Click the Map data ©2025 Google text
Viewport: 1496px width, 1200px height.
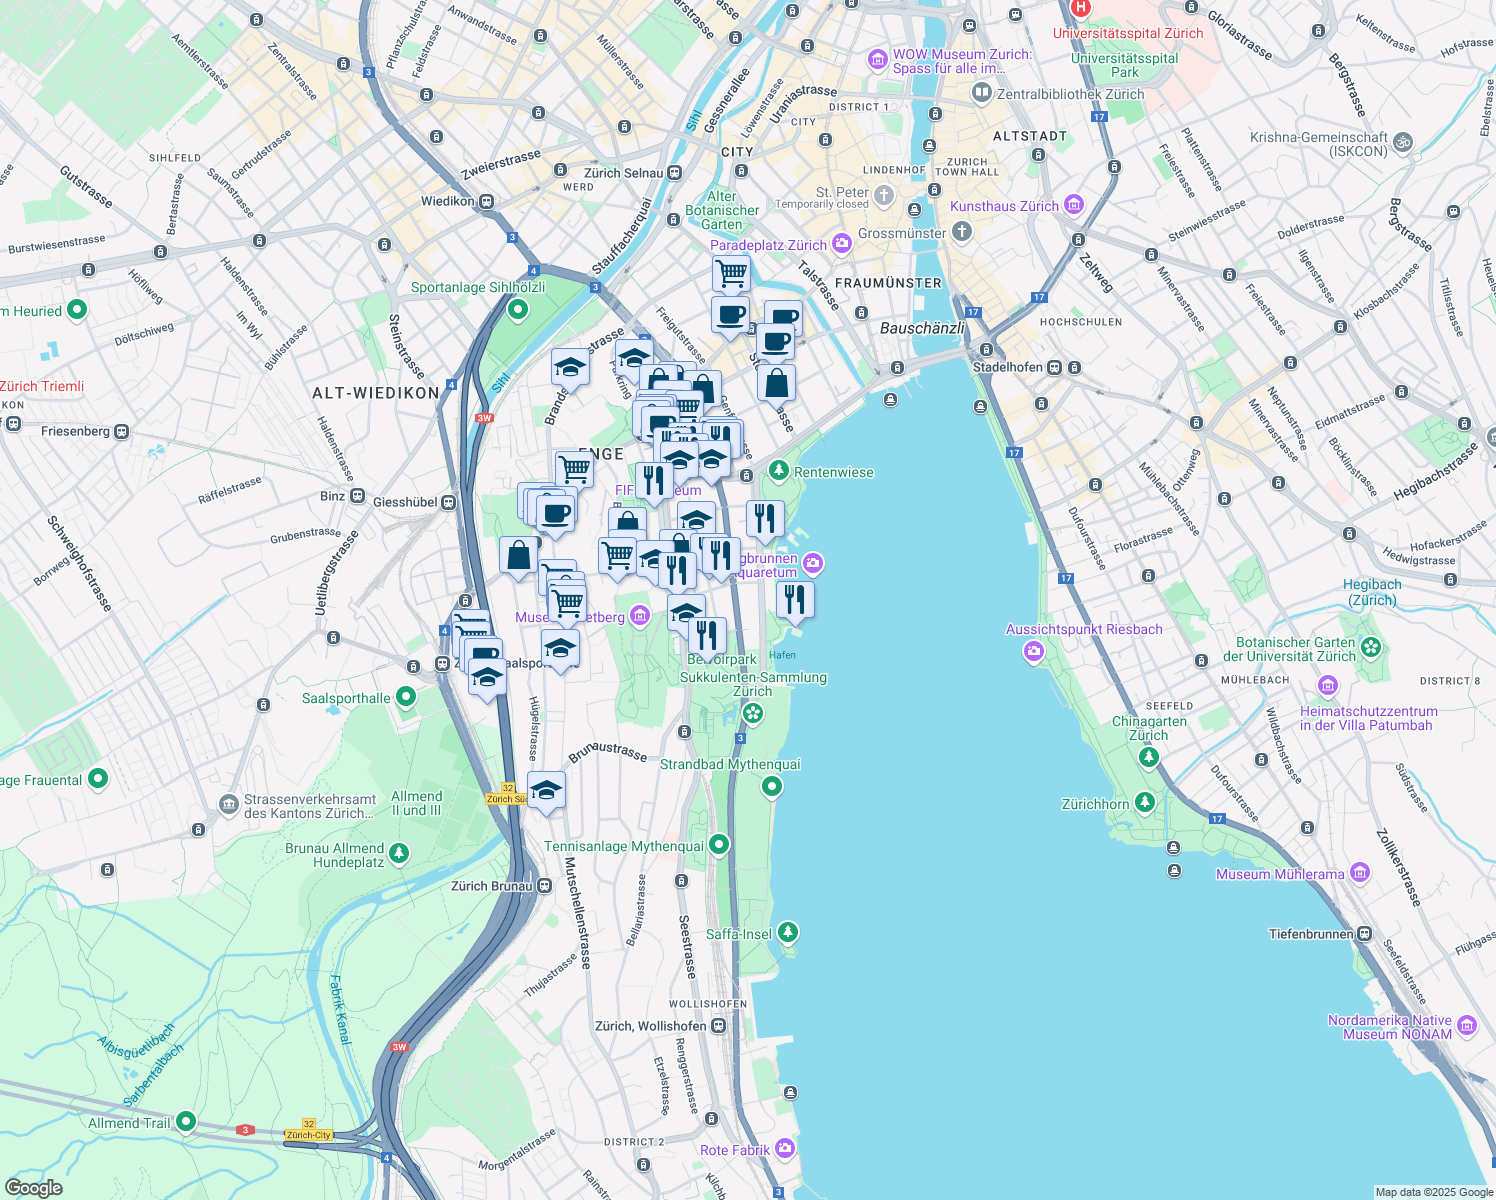(x=1434, y=1192)
